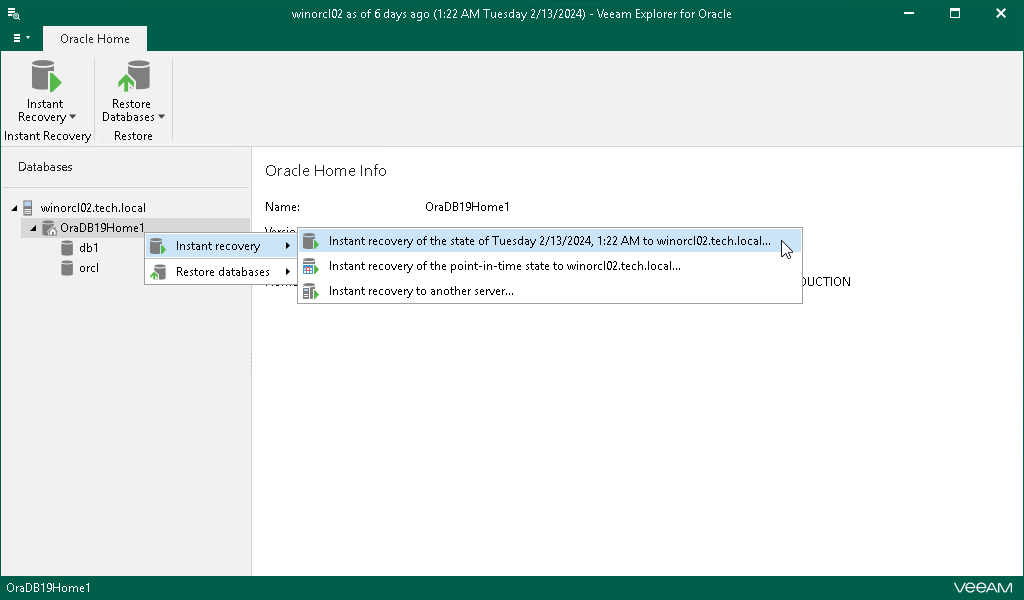
Task: Select Instant recovery context menu entry
Action: point(217,246)
